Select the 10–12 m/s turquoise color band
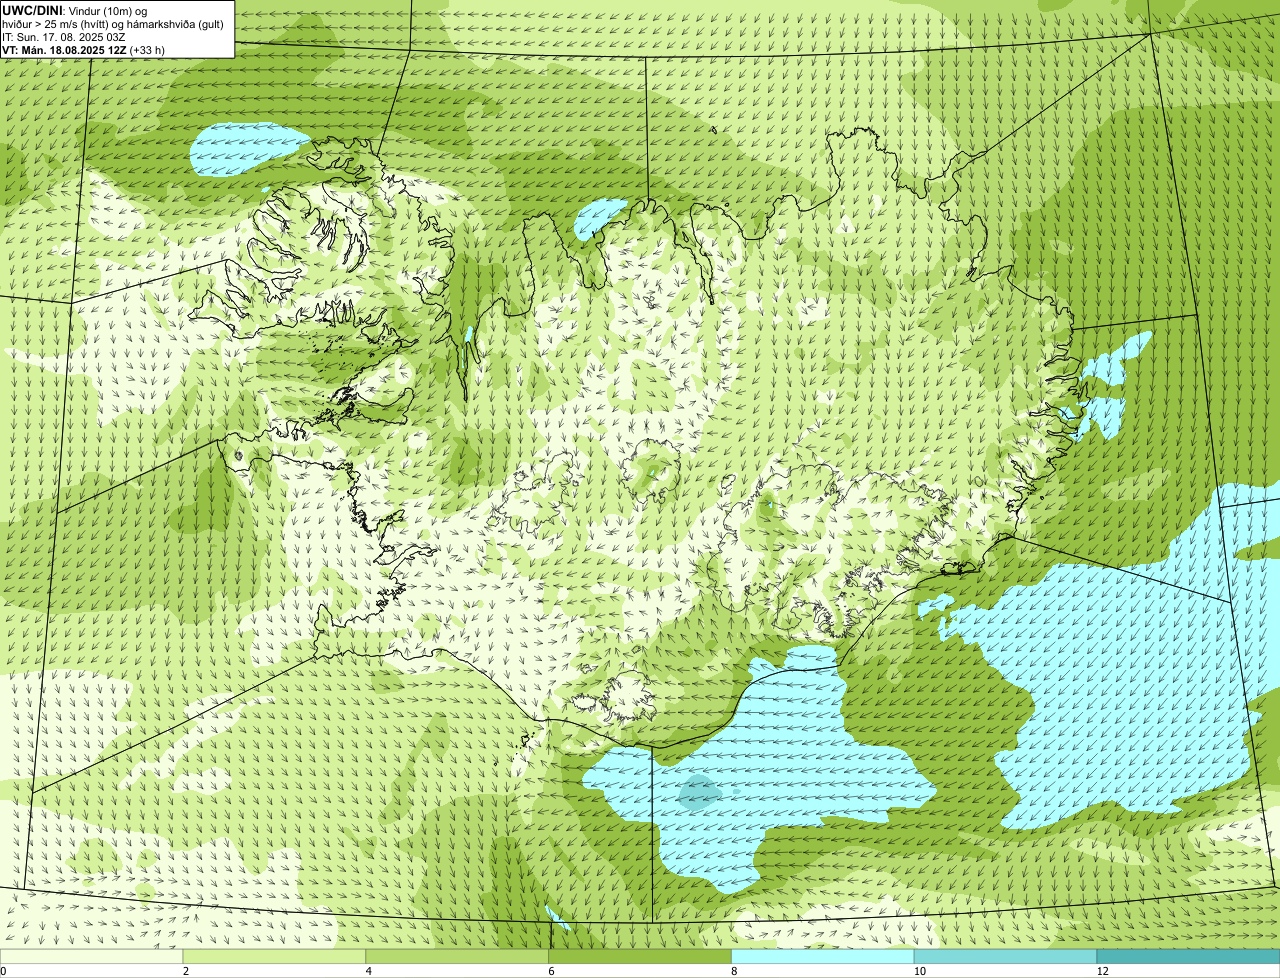Image resolution: width=1280 pixels, height=978 pixels. (1006, 956)
